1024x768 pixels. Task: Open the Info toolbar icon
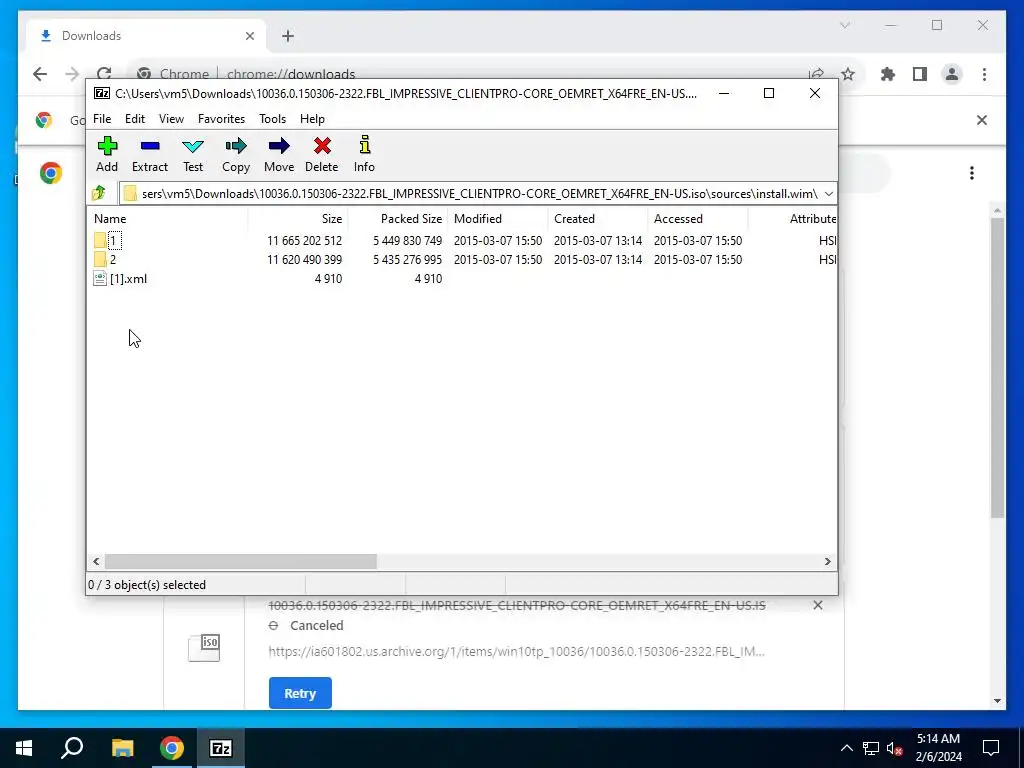(364, 154)
